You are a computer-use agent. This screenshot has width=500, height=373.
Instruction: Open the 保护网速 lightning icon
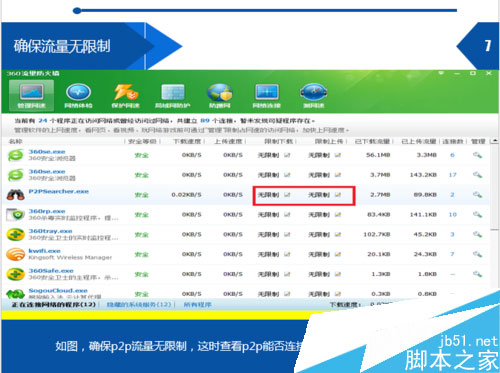coord(125,95)
